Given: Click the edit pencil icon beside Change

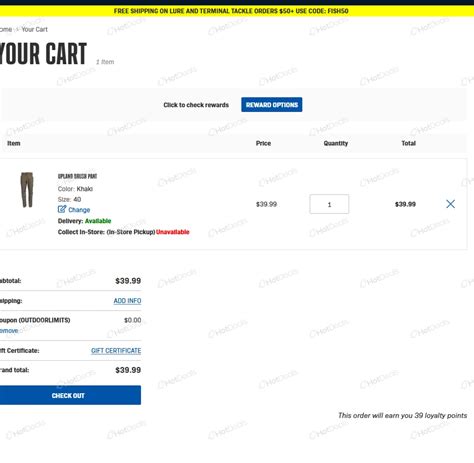Looking at the screenshot, I should pos(62,209).
